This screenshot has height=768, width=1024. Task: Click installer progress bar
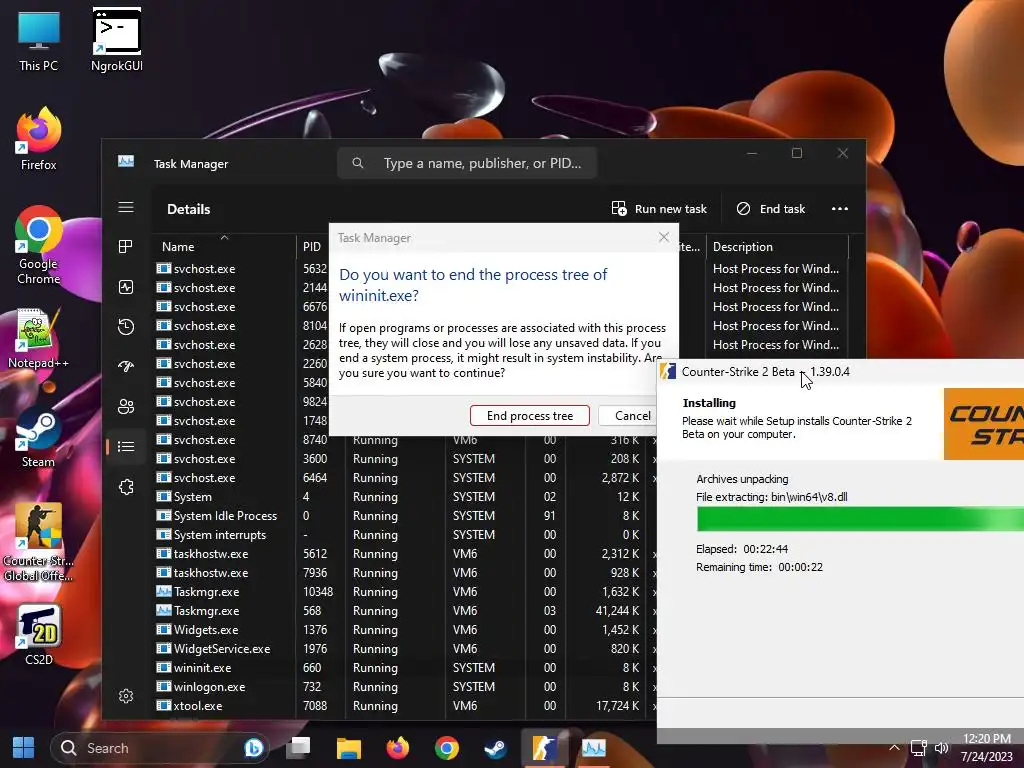click(x=860, y=519)
